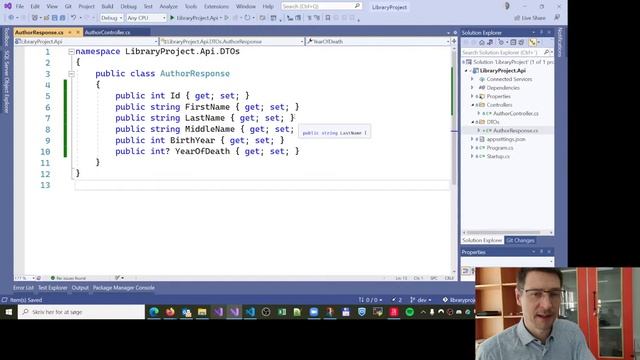The width and height of the screenshot is (640, 360).
Task: Click Search Solution Explorer field
Action: [x=507, y=52]
